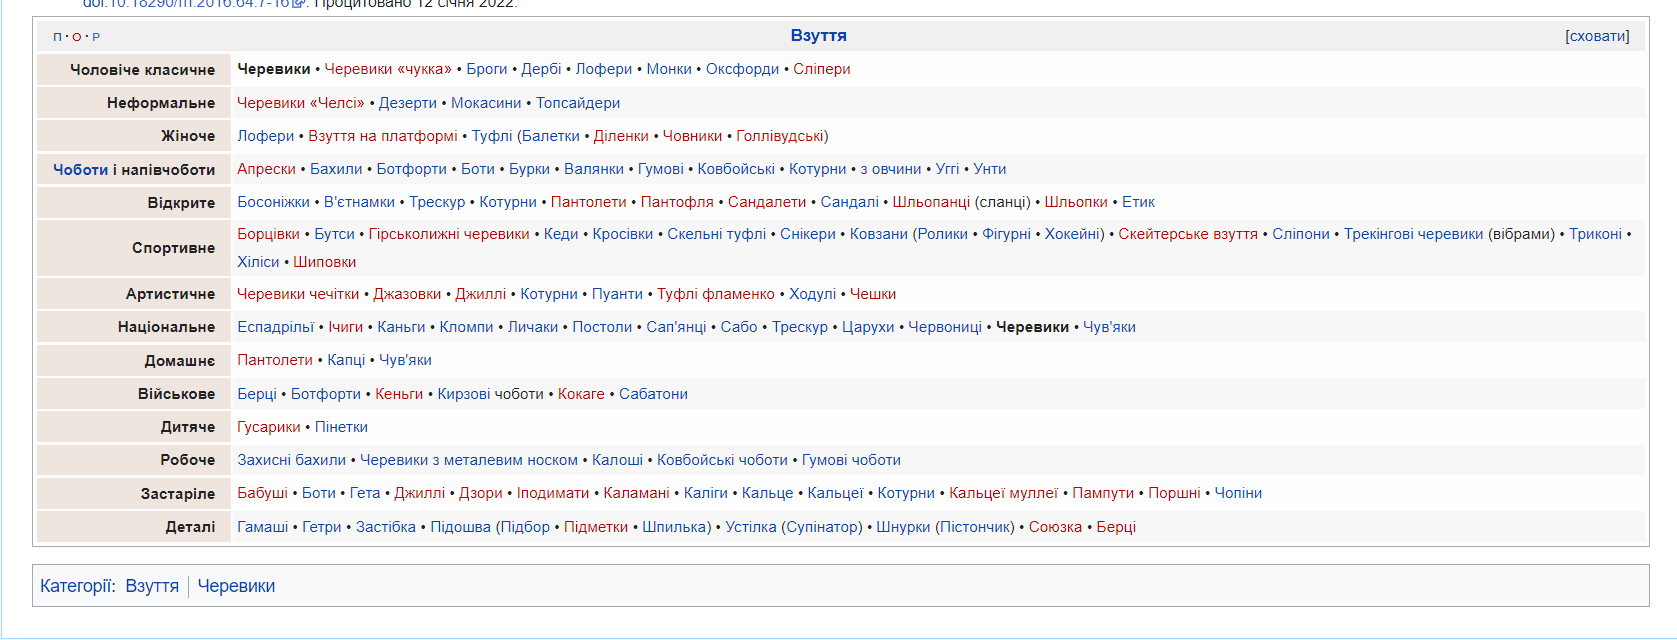Click the "р" edit link in navbox header
Image resolution: width=1677 pixels, height=640 pixels.
pyautogui.click(x=96, y=37)
